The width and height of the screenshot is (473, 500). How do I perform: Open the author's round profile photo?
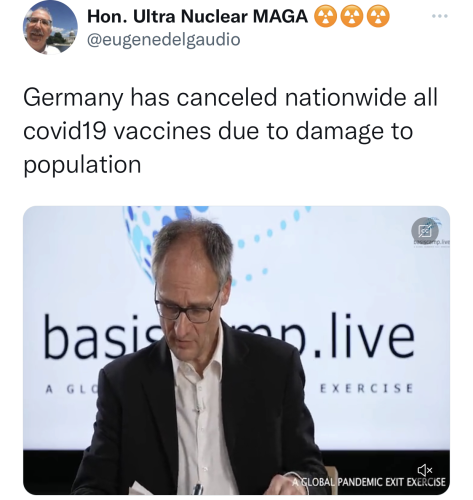(50, 28)
